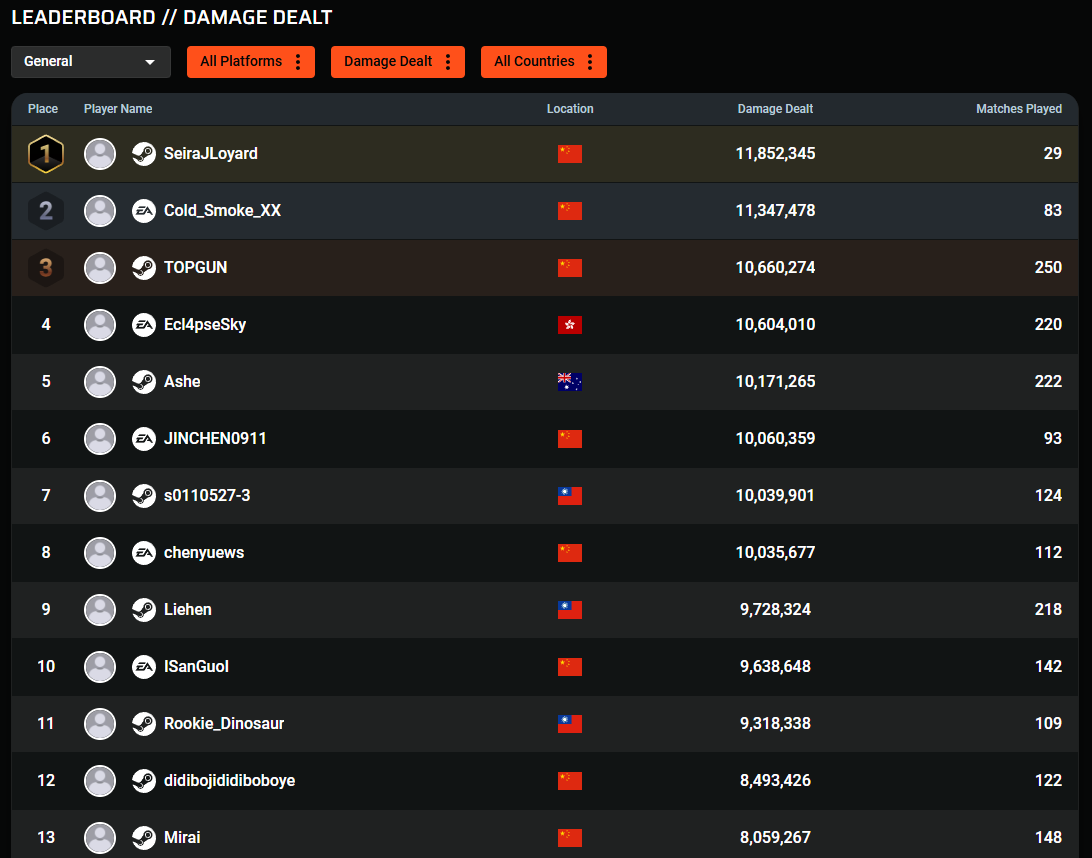Click the 9,728,324 damage value
The image size is (1092, 858).
click(x=775, y=610)
